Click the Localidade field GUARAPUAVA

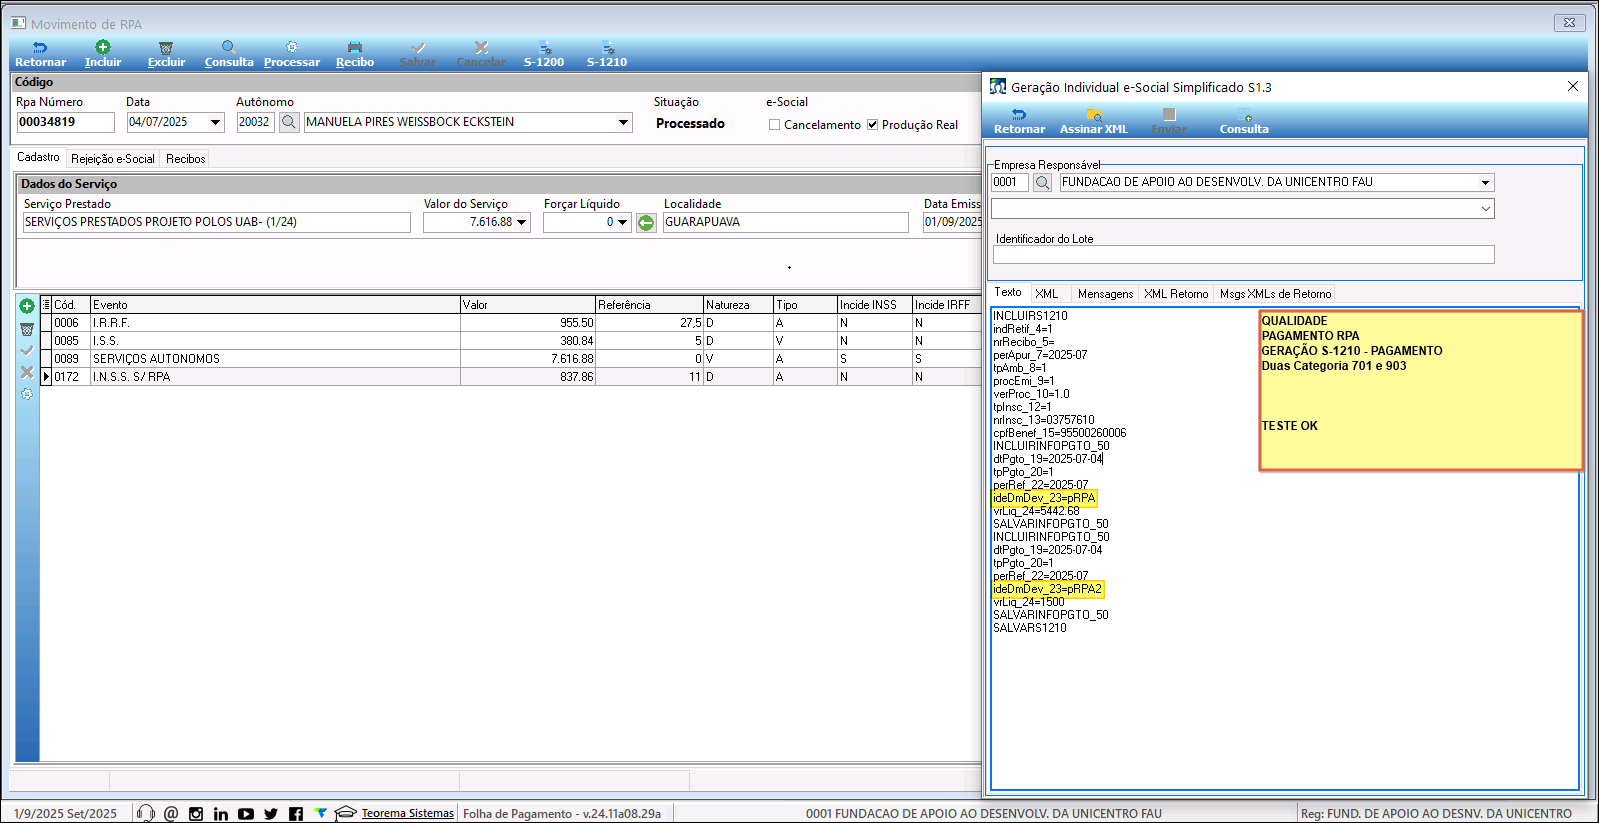[785, 222]
